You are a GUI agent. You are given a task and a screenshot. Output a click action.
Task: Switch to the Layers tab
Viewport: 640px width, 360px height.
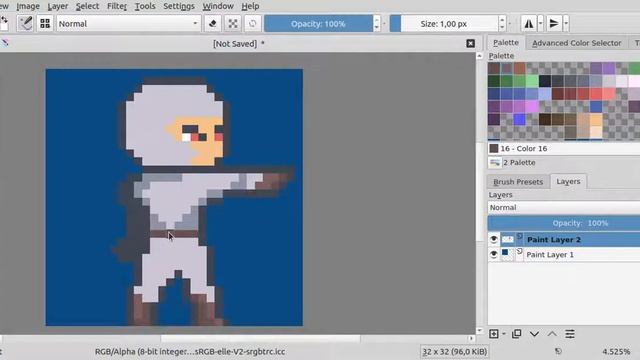click(568, 181)
